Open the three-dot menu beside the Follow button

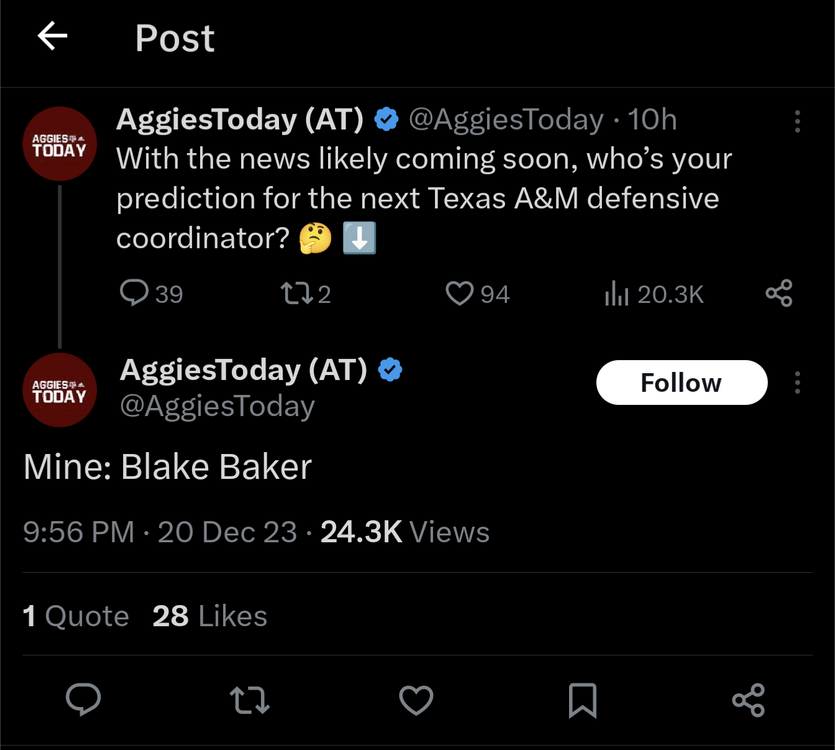[797, 382]
